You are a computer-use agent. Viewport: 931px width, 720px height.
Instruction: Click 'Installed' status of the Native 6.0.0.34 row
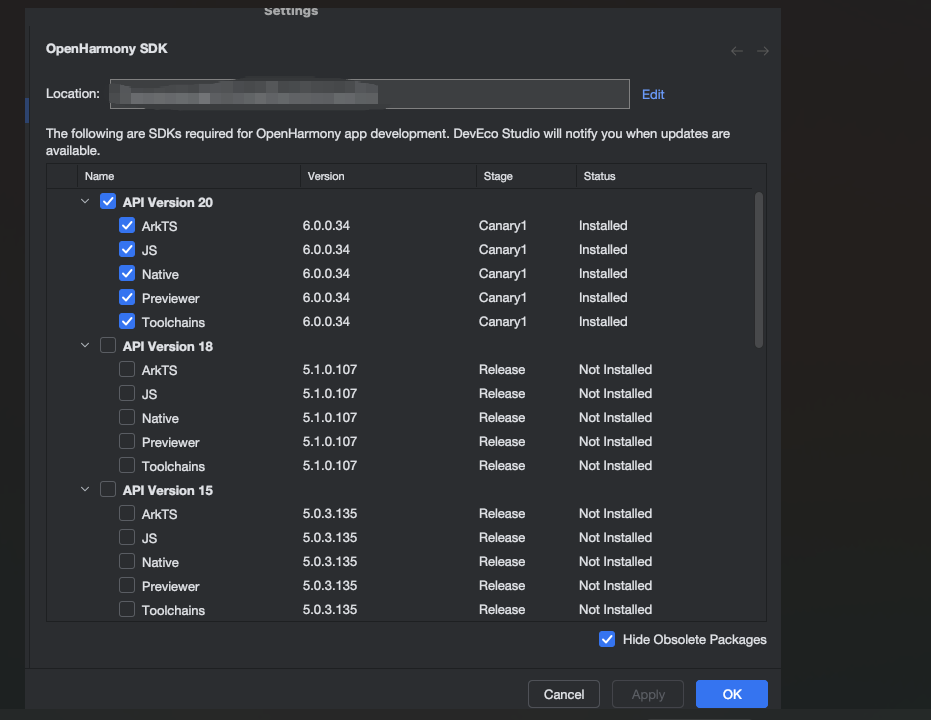pyautogui.click(x=603, y=274)
